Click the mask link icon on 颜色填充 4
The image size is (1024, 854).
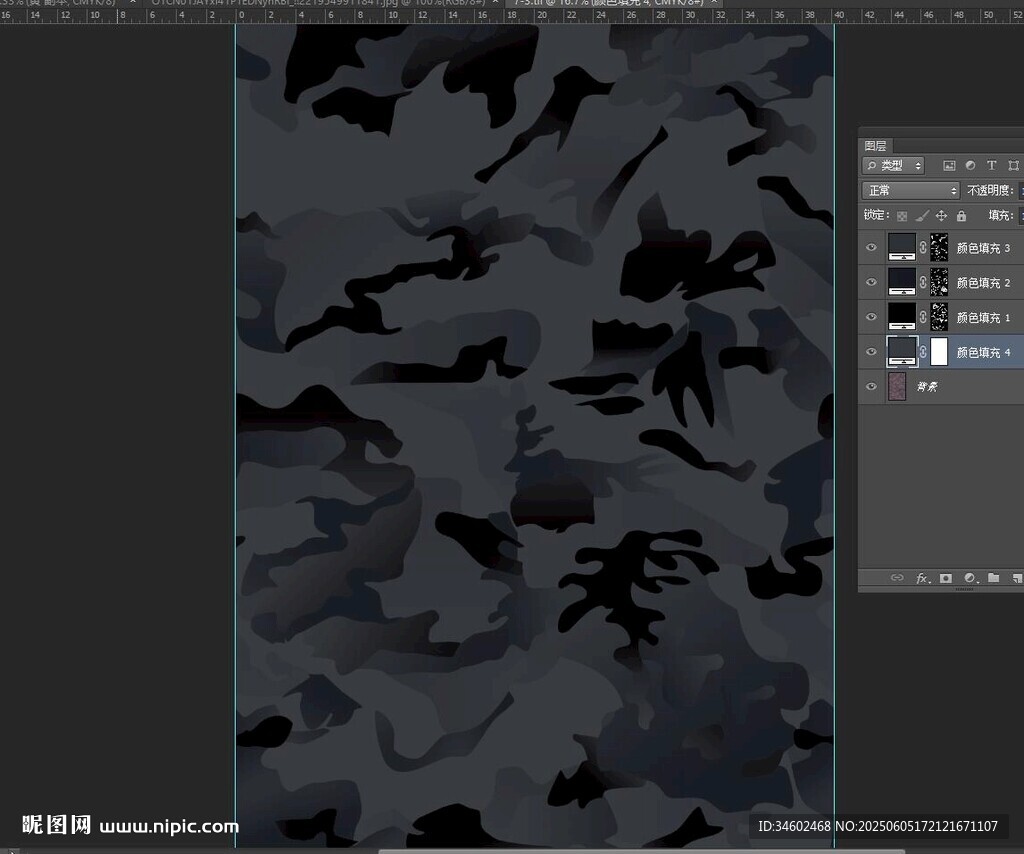click(x=923, y=351)
